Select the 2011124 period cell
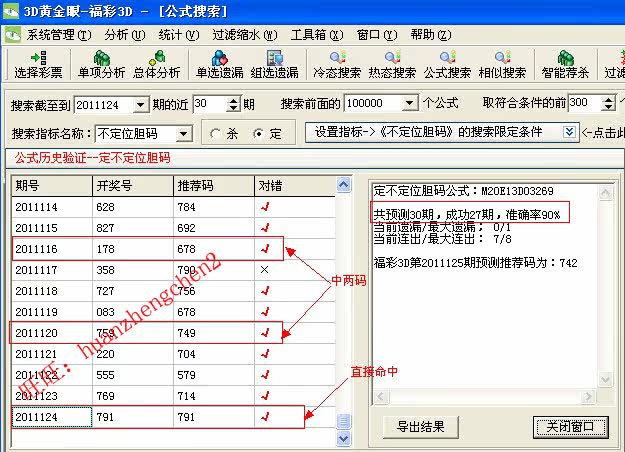Viewport: 625px width, 452px height. (x=52, y=417)
